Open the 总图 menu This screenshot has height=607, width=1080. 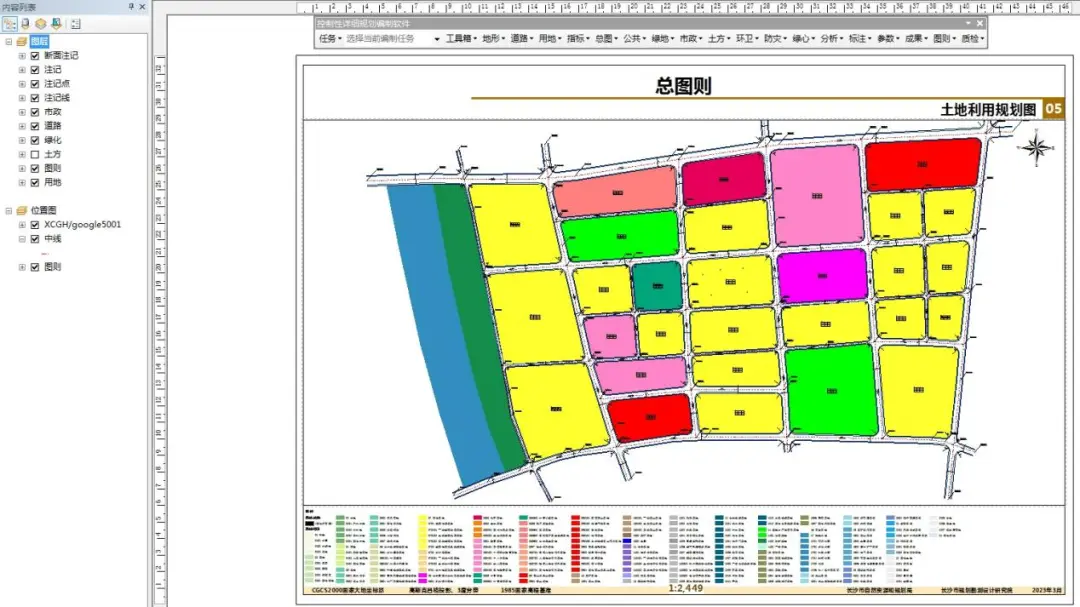coord(606,39)
